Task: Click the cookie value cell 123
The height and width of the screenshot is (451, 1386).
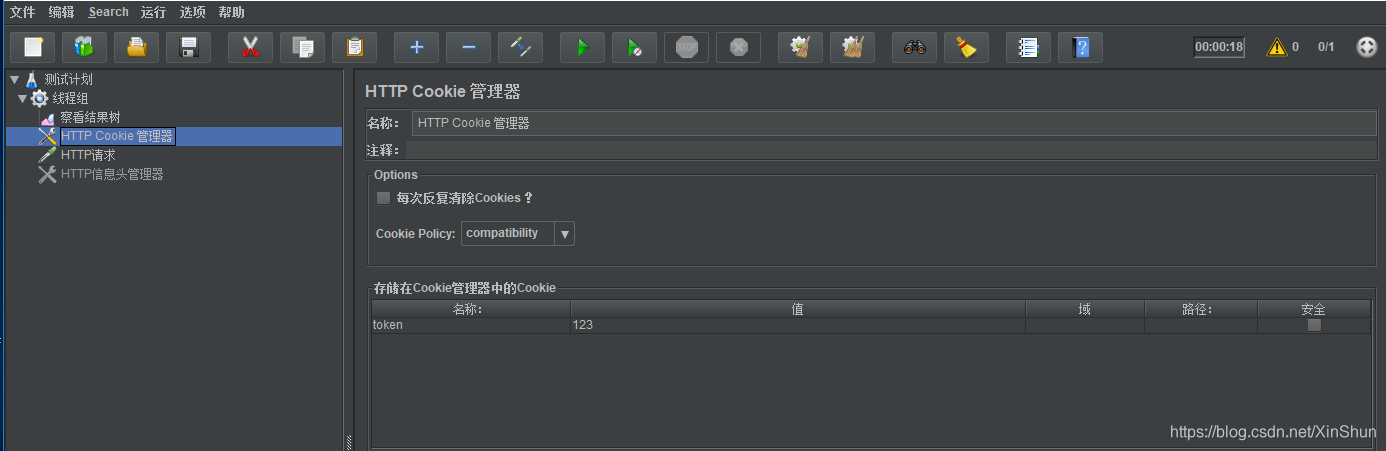Action: (x=798, y=325)
